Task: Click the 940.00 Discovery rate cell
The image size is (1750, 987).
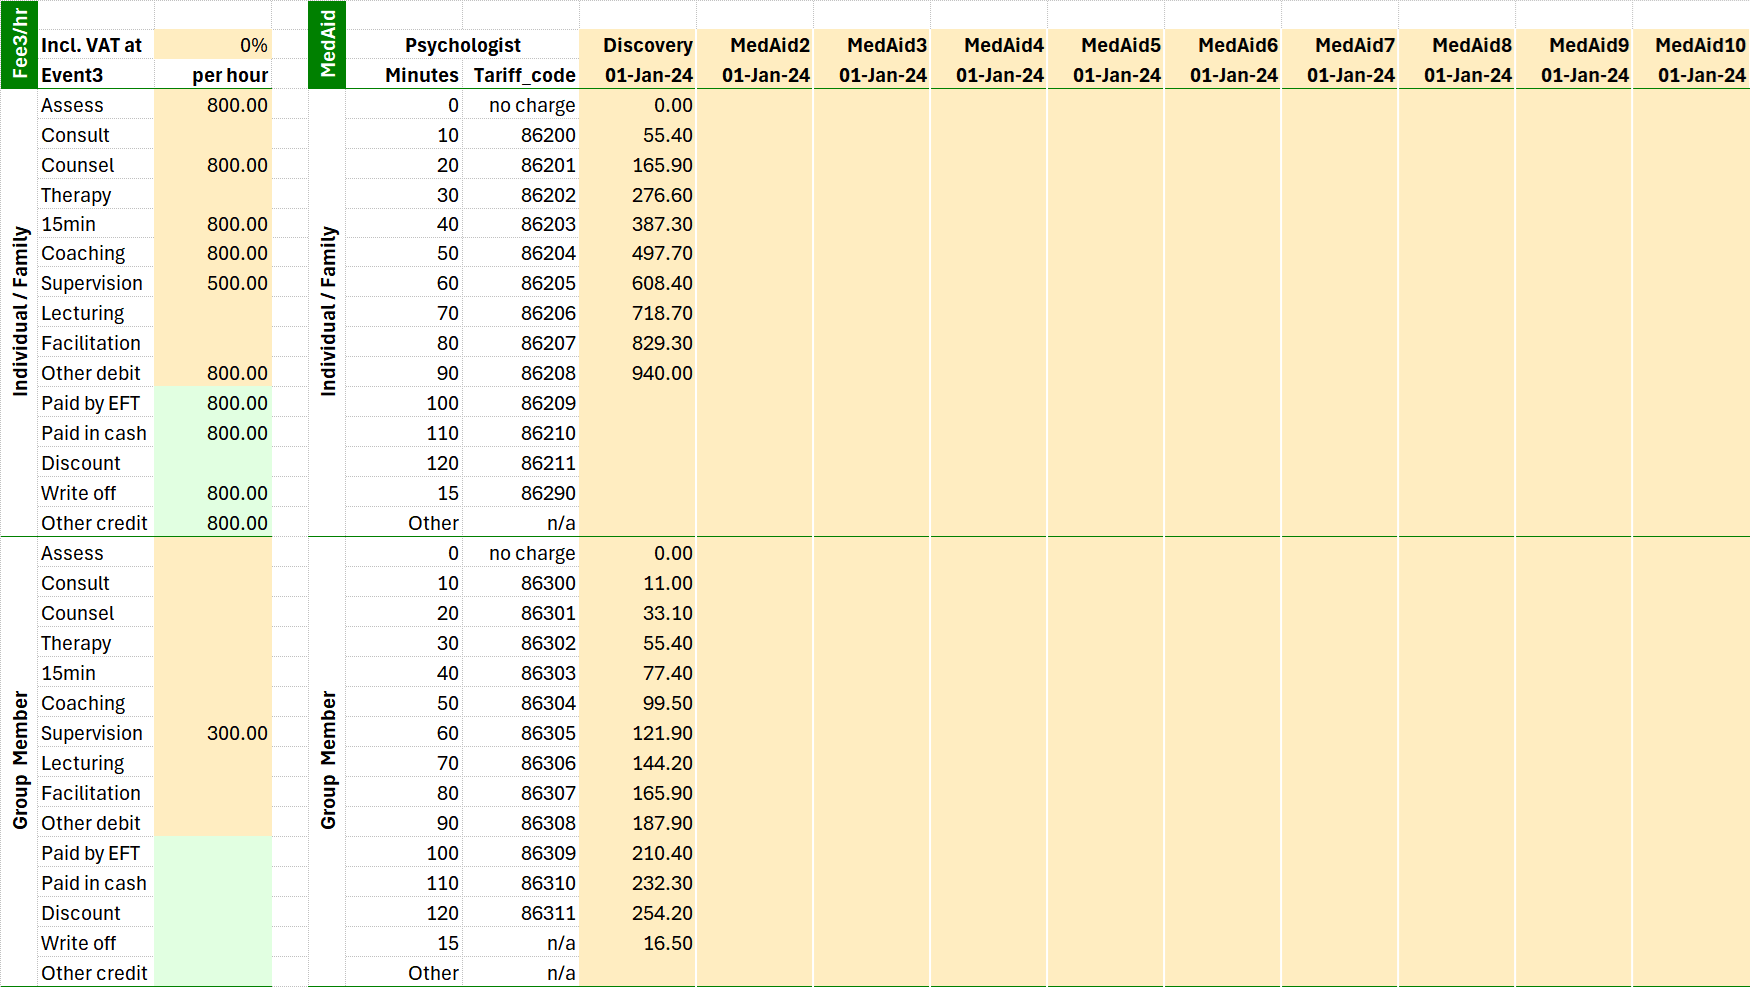Action: [638, 373]
